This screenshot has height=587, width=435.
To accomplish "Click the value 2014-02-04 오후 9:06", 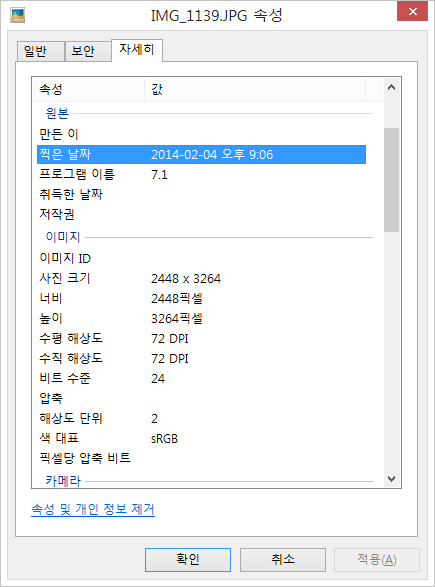I will coord(212,155).
